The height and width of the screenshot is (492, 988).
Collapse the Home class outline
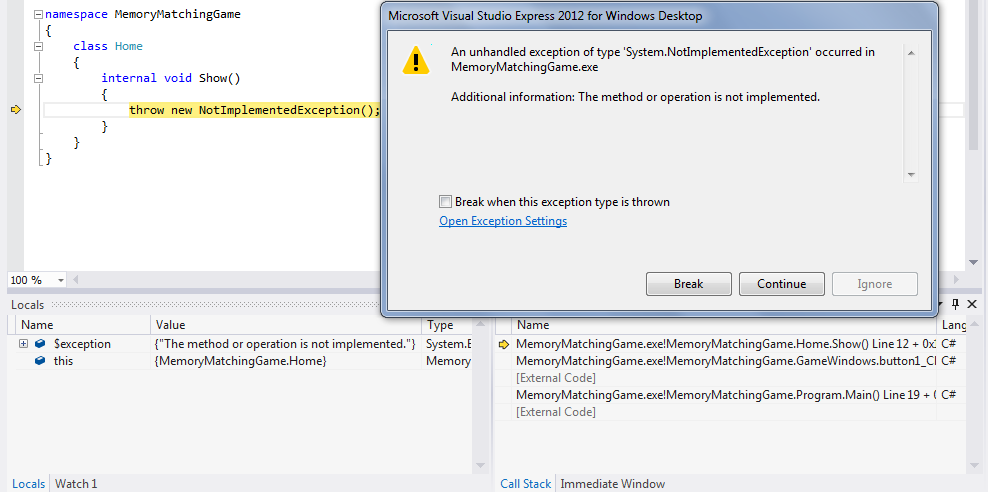[37, 46]
